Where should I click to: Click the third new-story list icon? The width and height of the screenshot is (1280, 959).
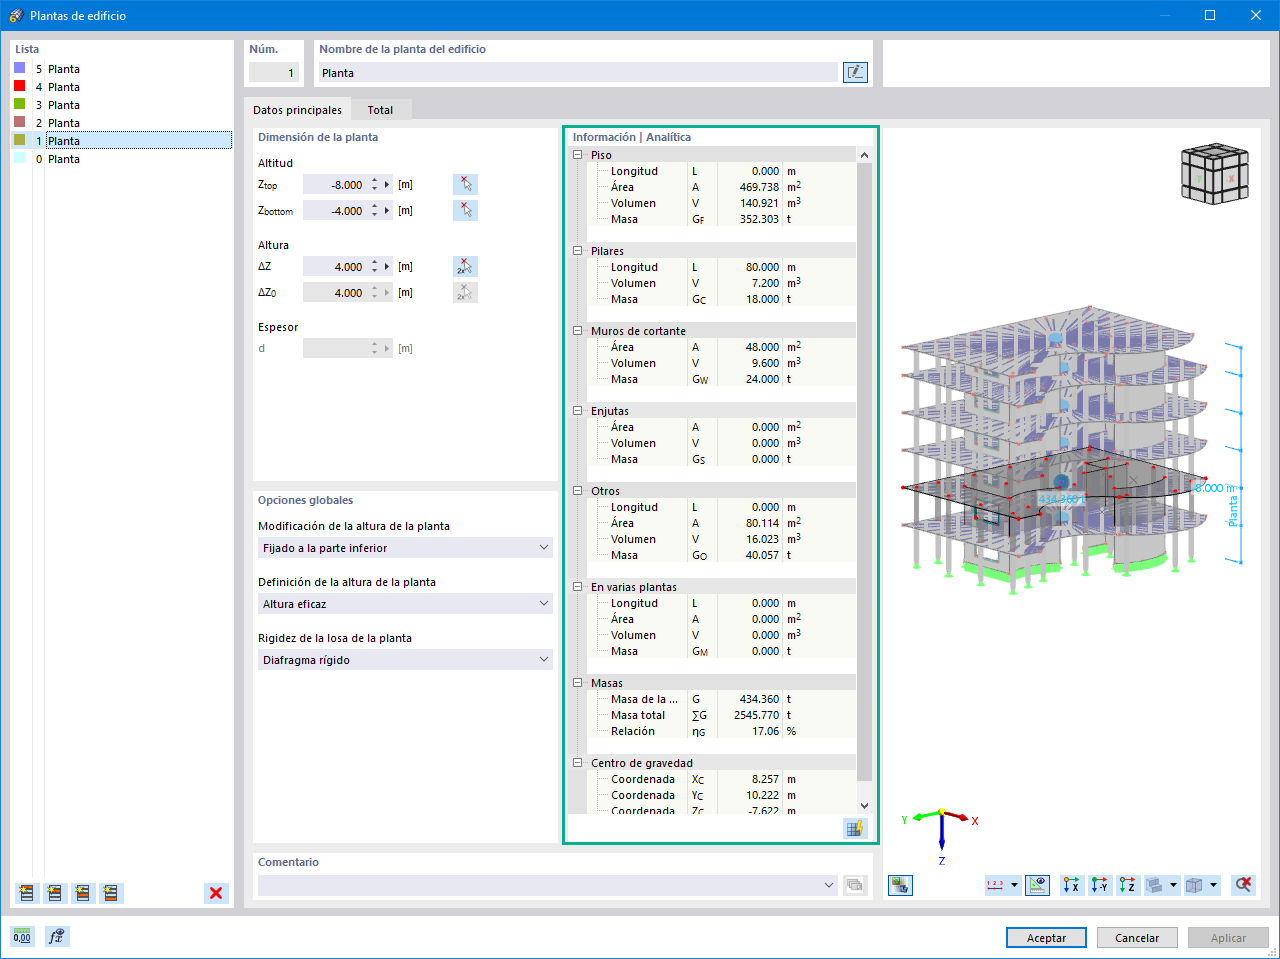[83, 893]
